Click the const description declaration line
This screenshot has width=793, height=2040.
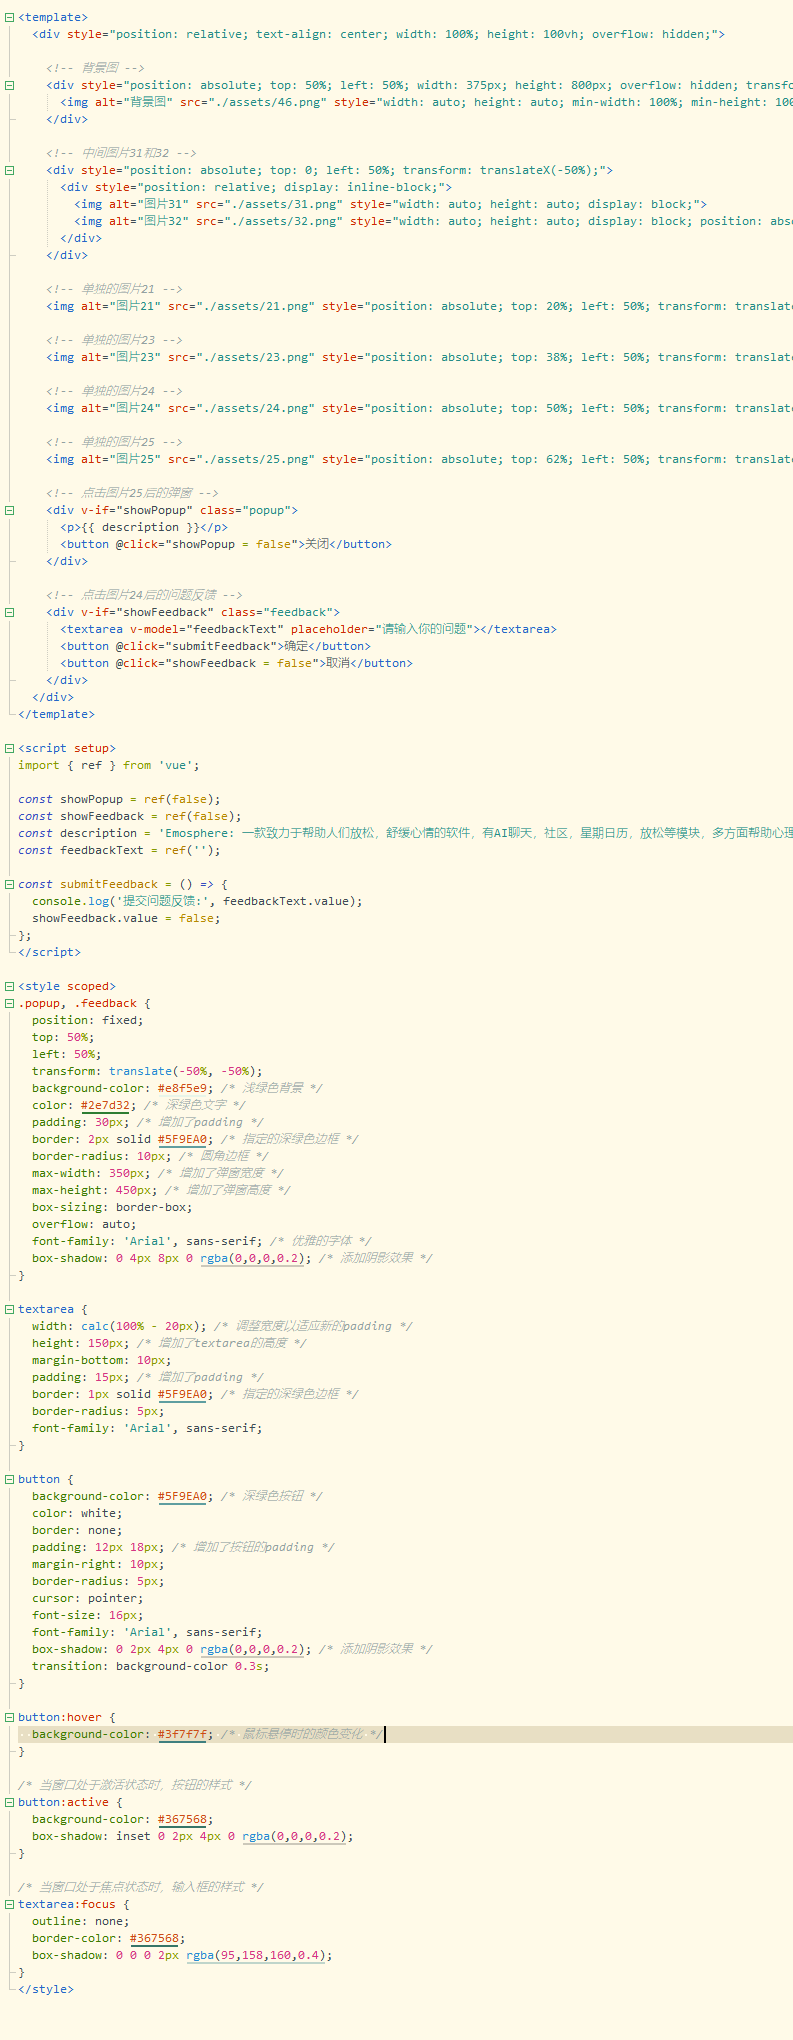[x=405, y=833]
